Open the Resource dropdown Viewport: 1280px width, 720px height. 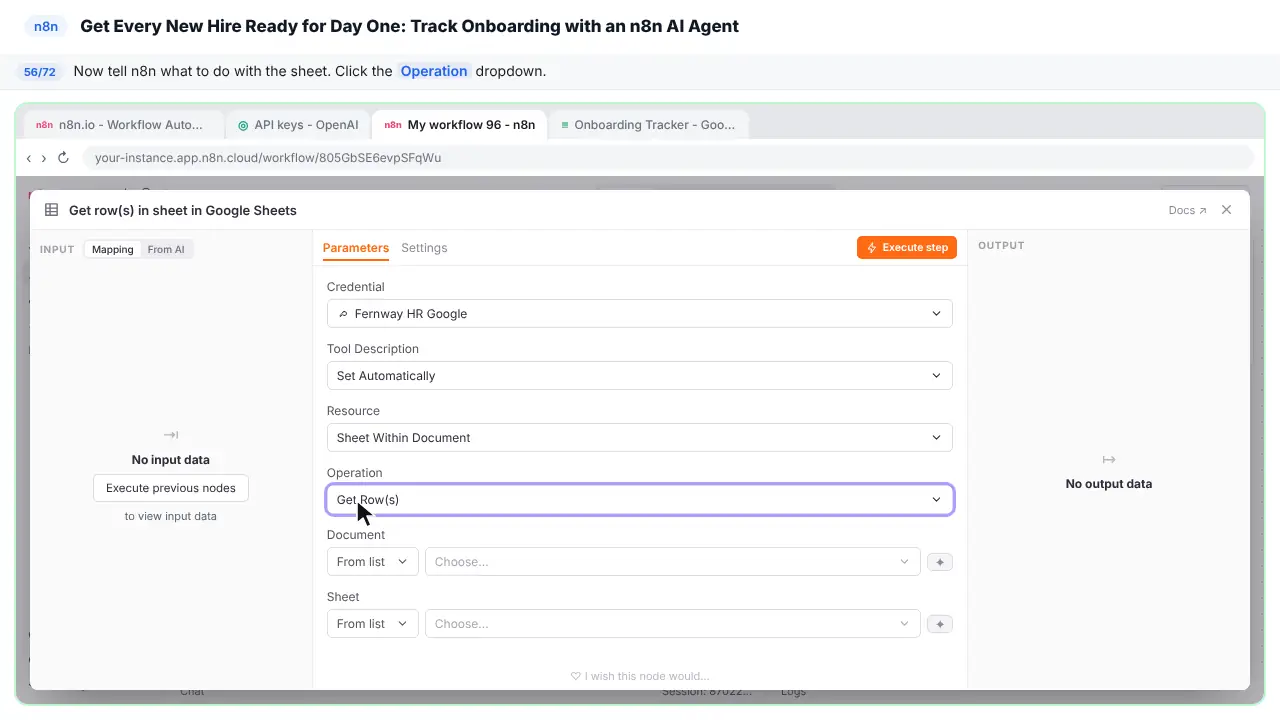click(x=639, y=438)
